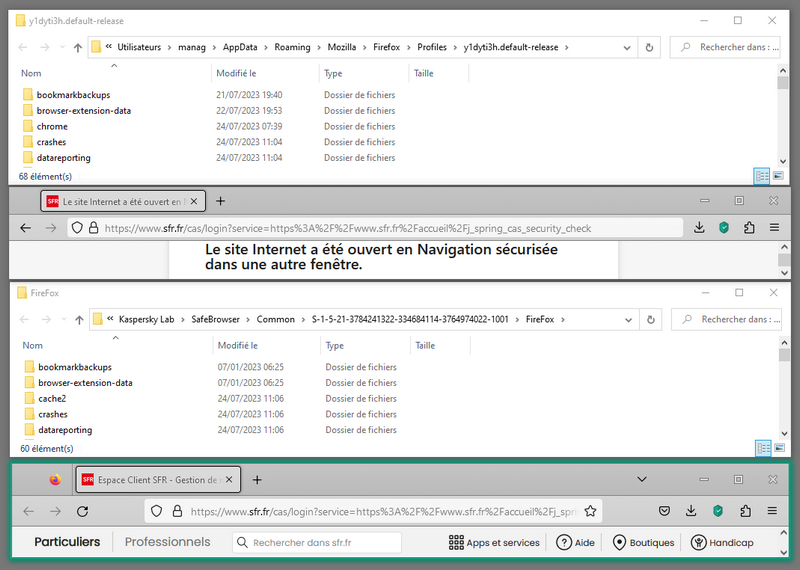
Task: Expand chevron after y1dyti3h.default-release breadcrumb
Action: 566,47
